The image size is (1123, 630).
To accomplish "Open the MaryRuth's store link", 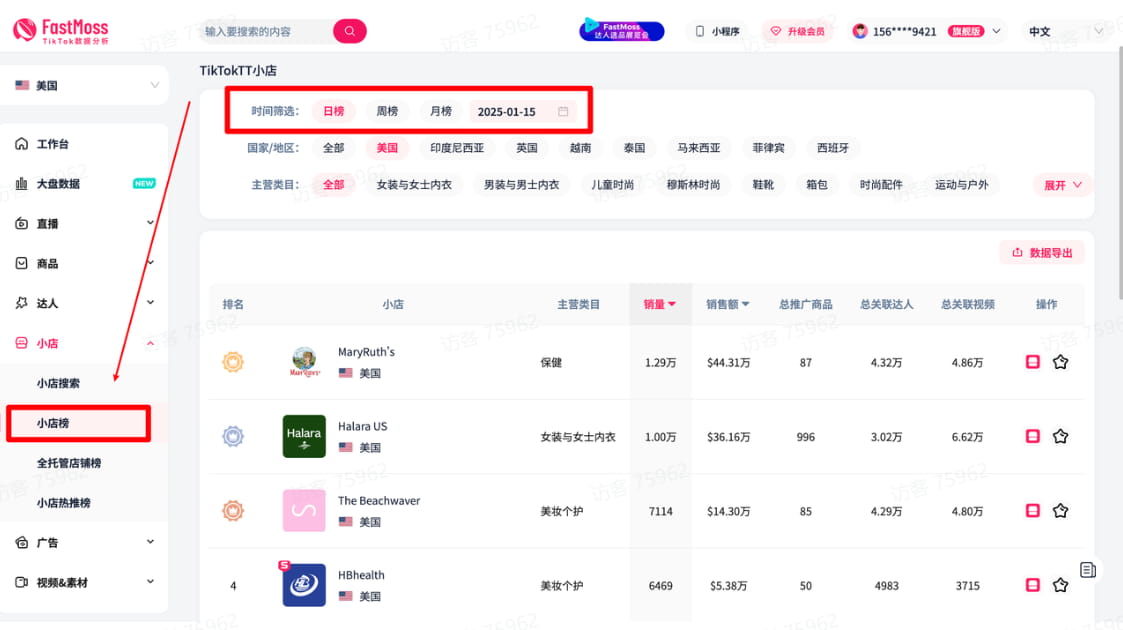I will pos(366,352).
